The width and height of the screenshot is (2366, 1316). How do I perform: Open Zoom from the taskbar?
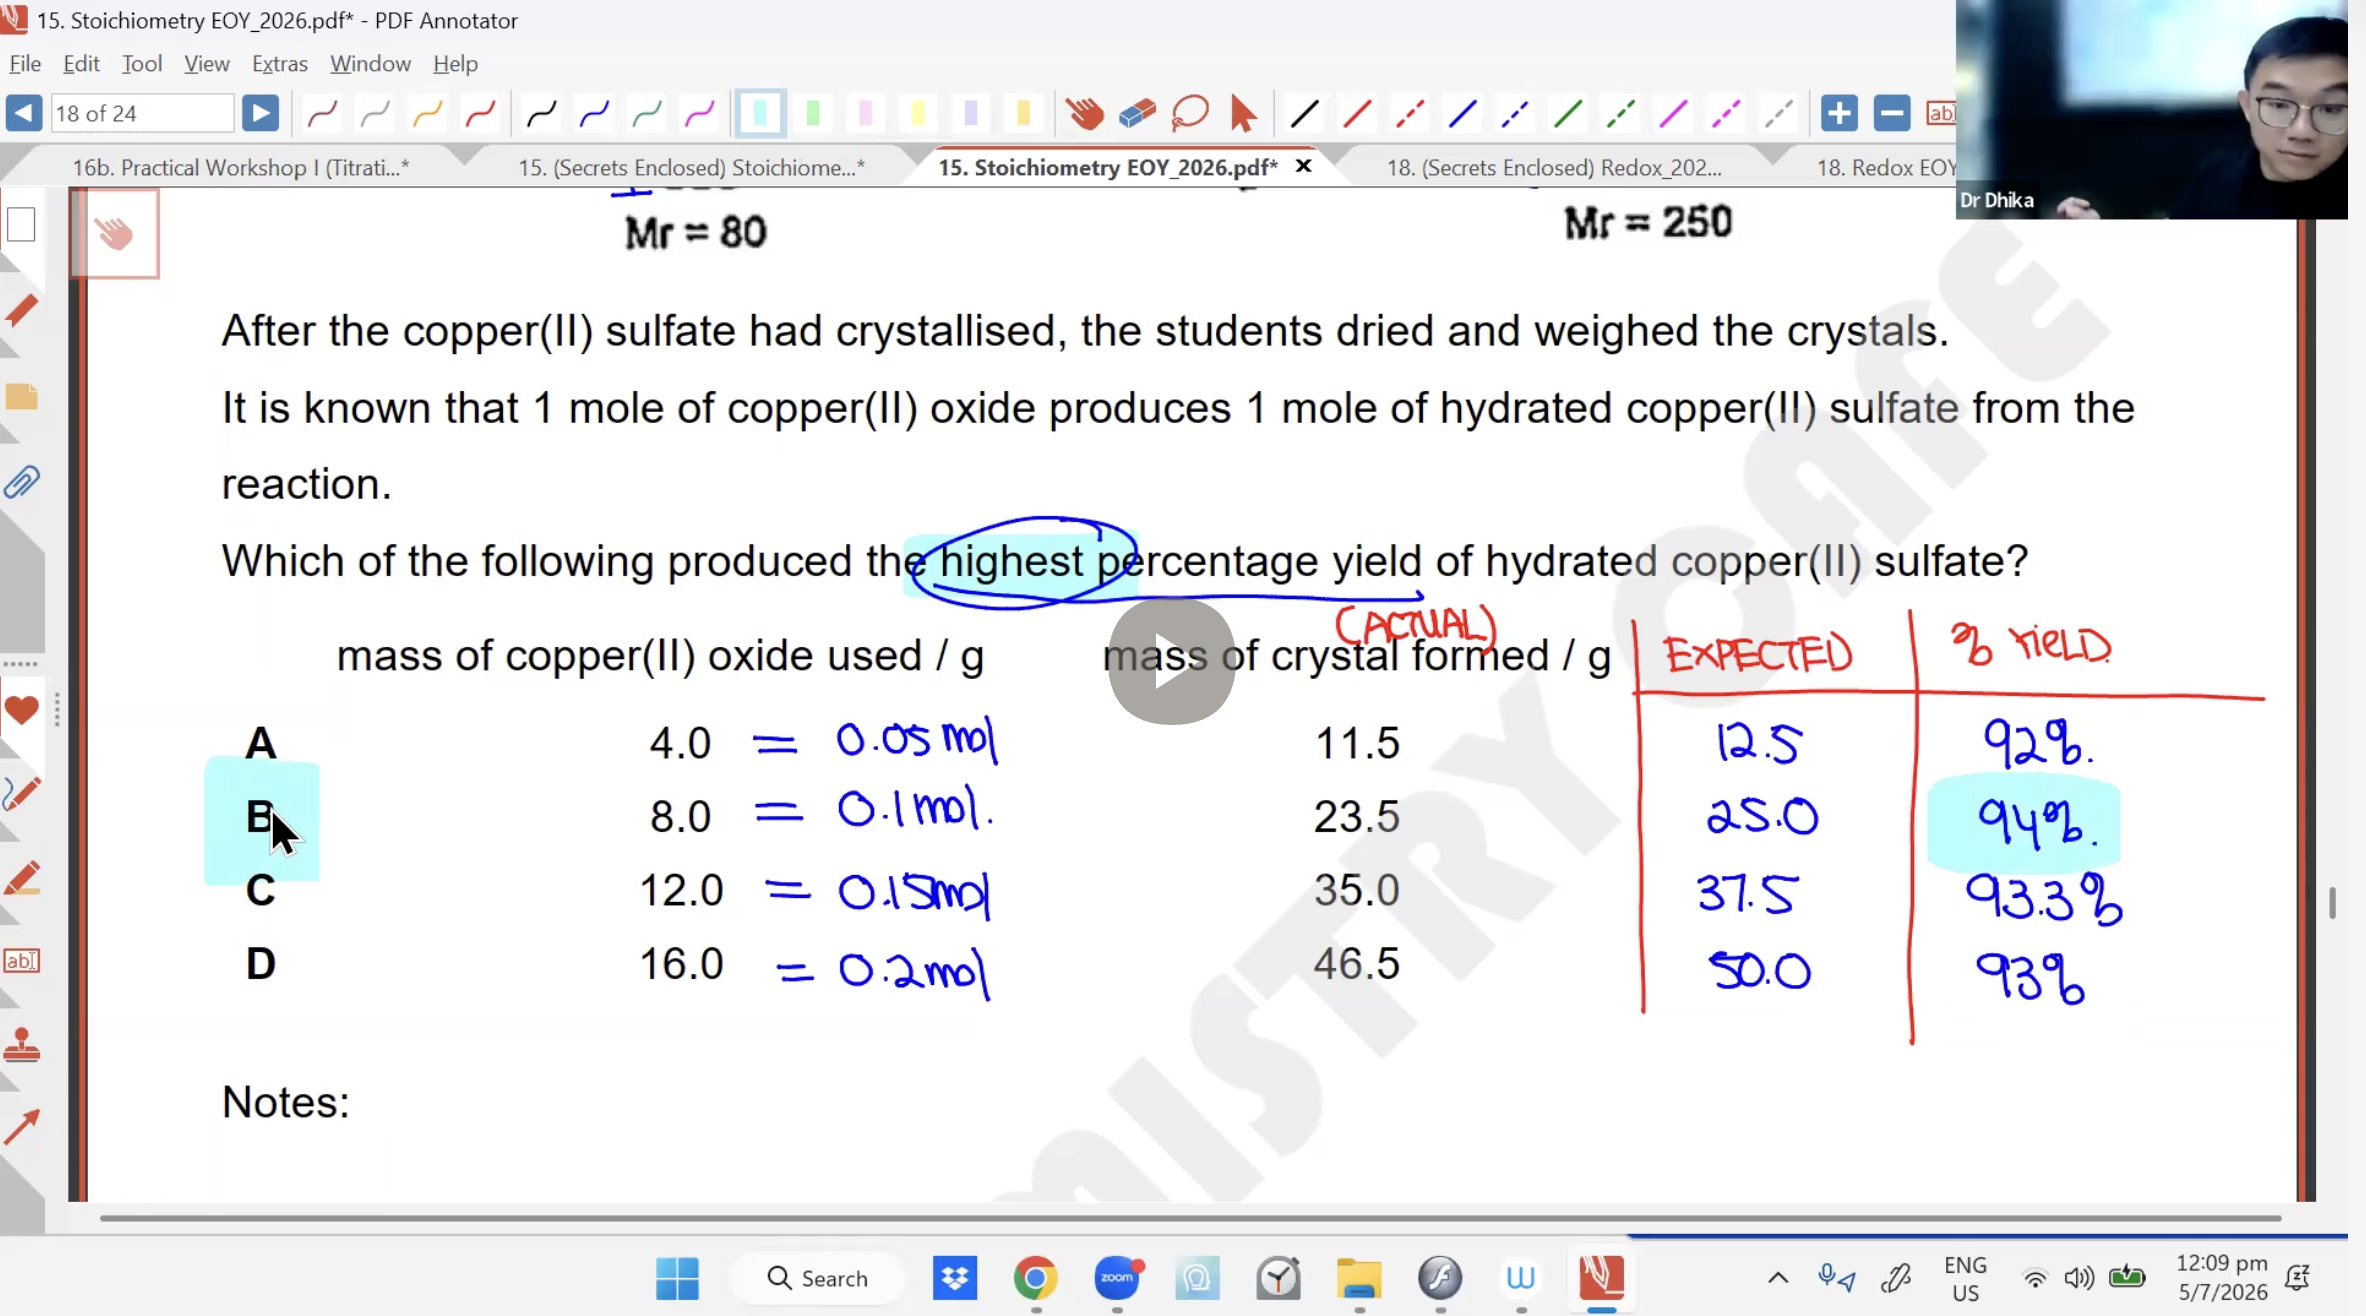pos(1116,1279)
